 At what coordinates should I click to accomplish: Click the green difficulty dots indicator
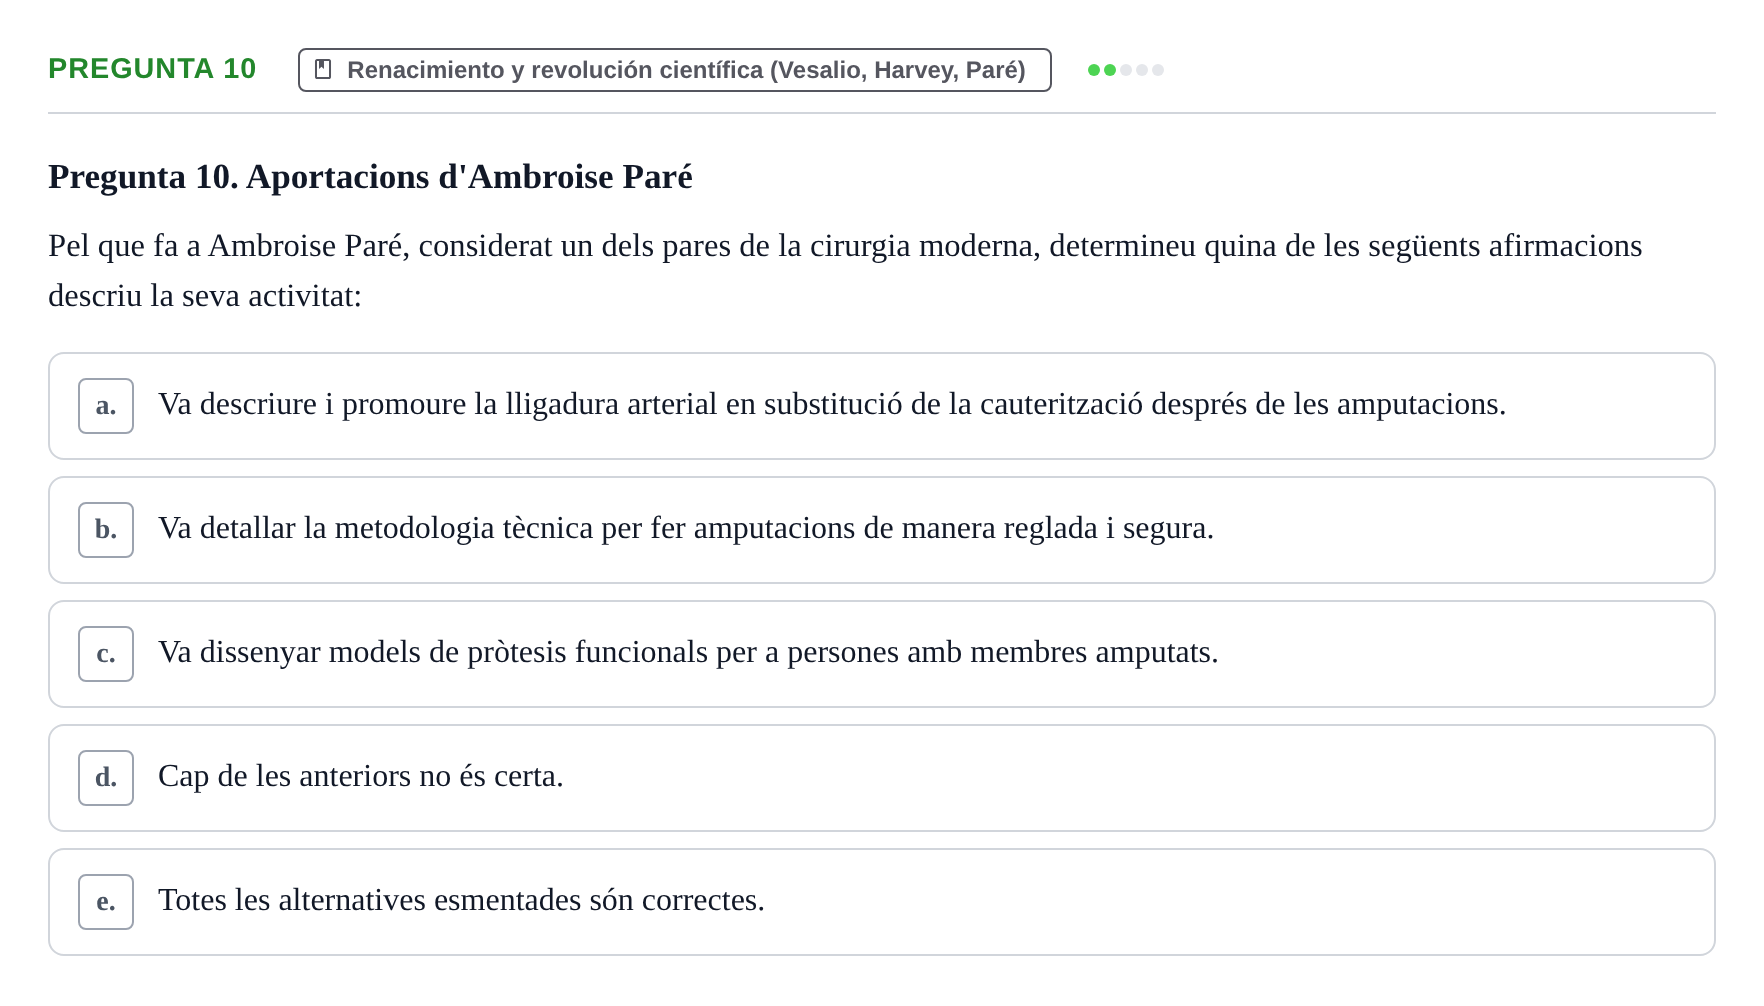click(x=1125, y=70)
